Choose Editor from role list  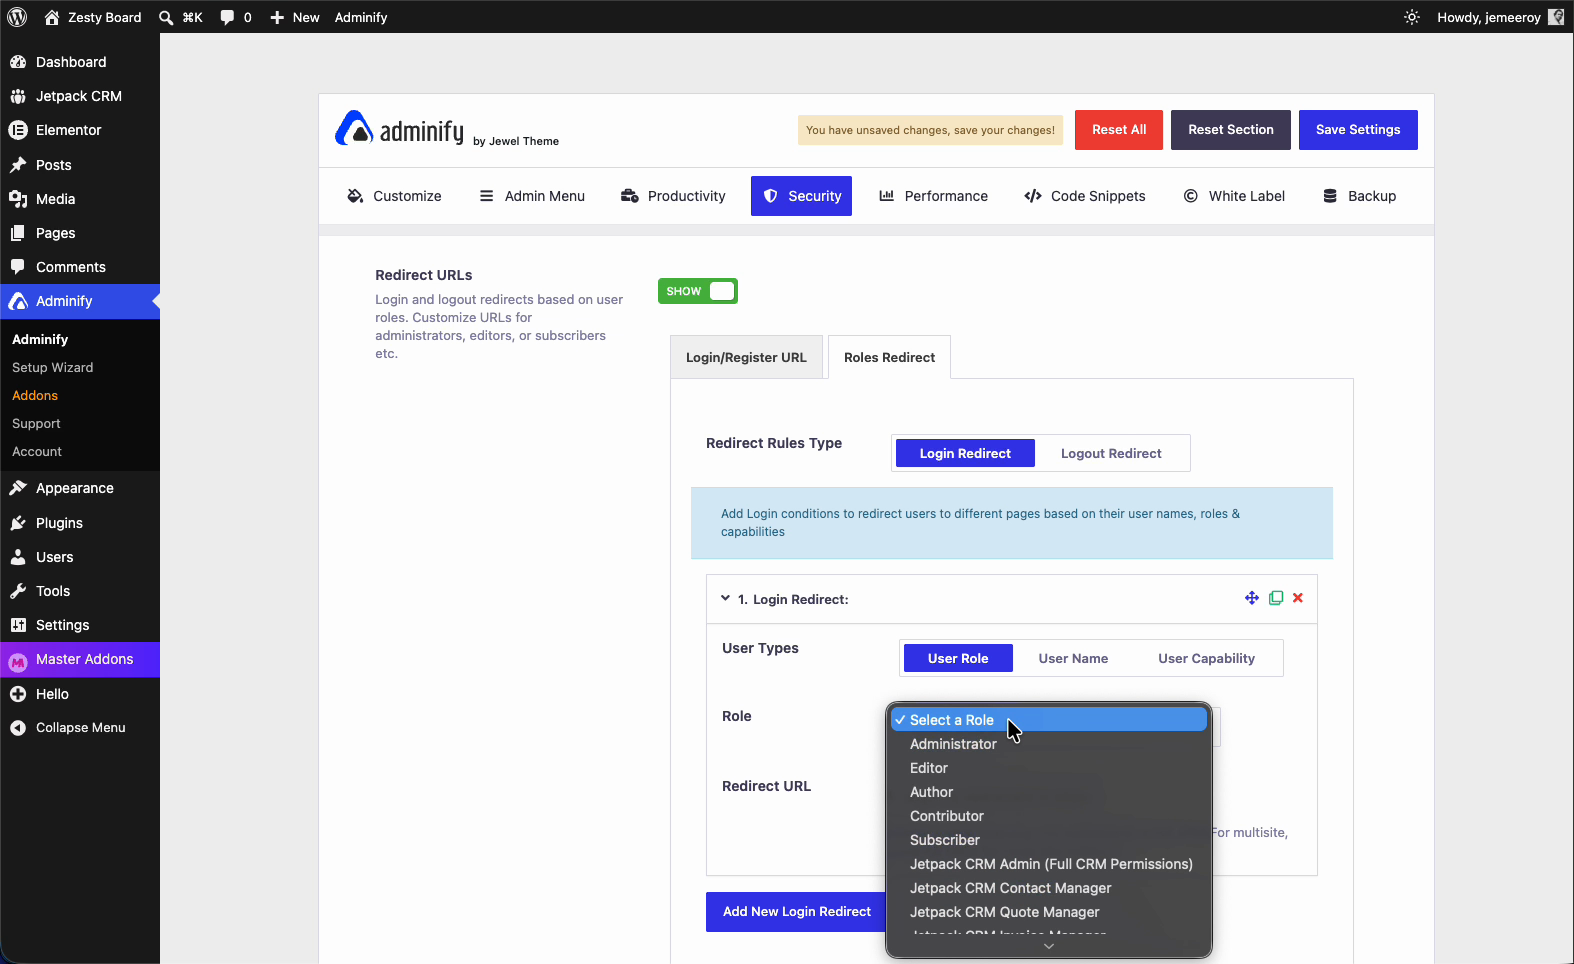click(1048, 768)
